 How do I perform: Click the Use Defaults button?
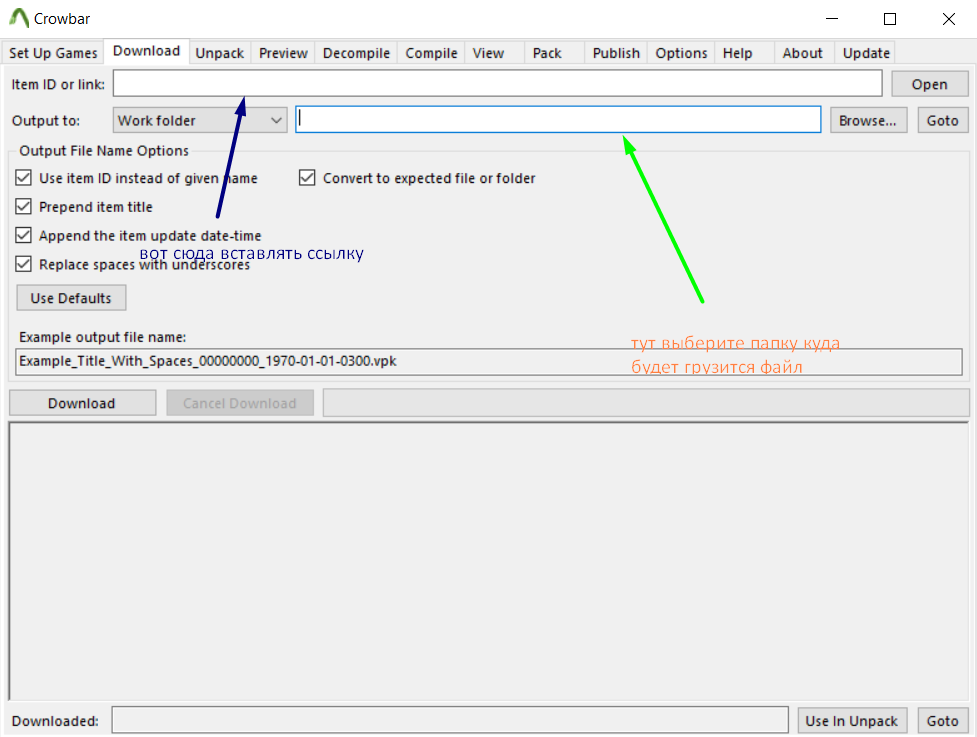[x=71, y=298]
